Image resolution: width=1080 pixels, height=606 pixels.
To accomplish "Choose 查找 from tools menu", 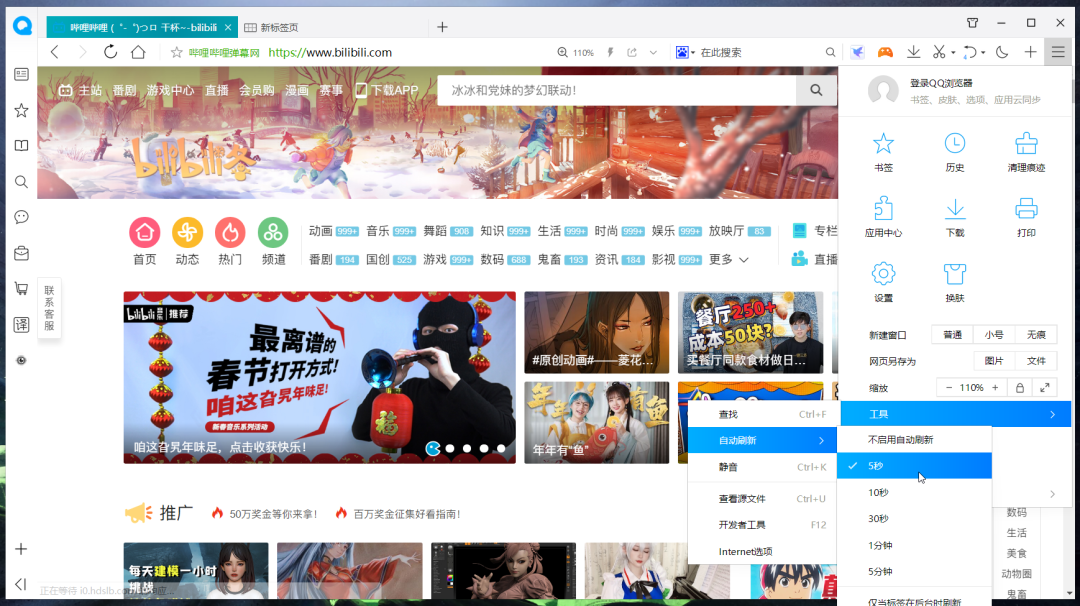I will coord(762,414).
